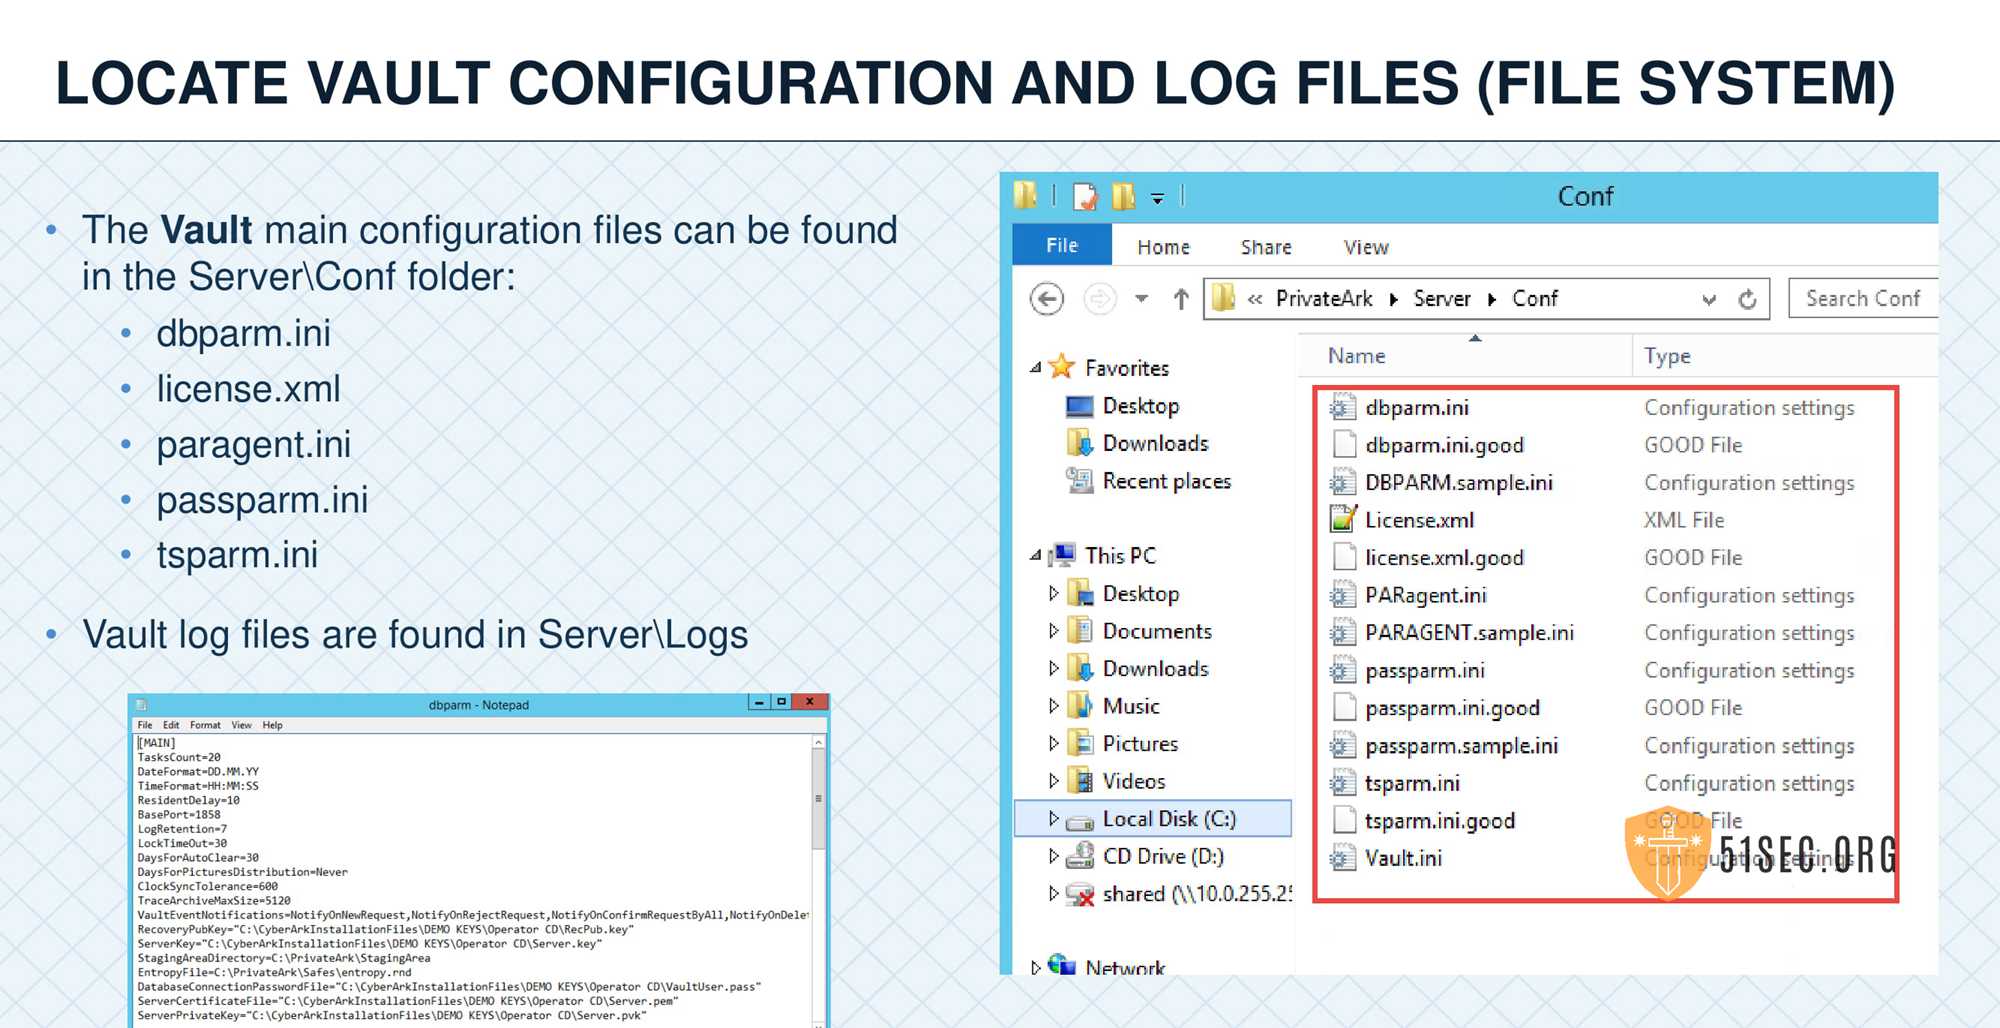Click the Refresh button in address bar
The width and height of the screenshot is (2000, 1028).
click(x=1747, y=299)
